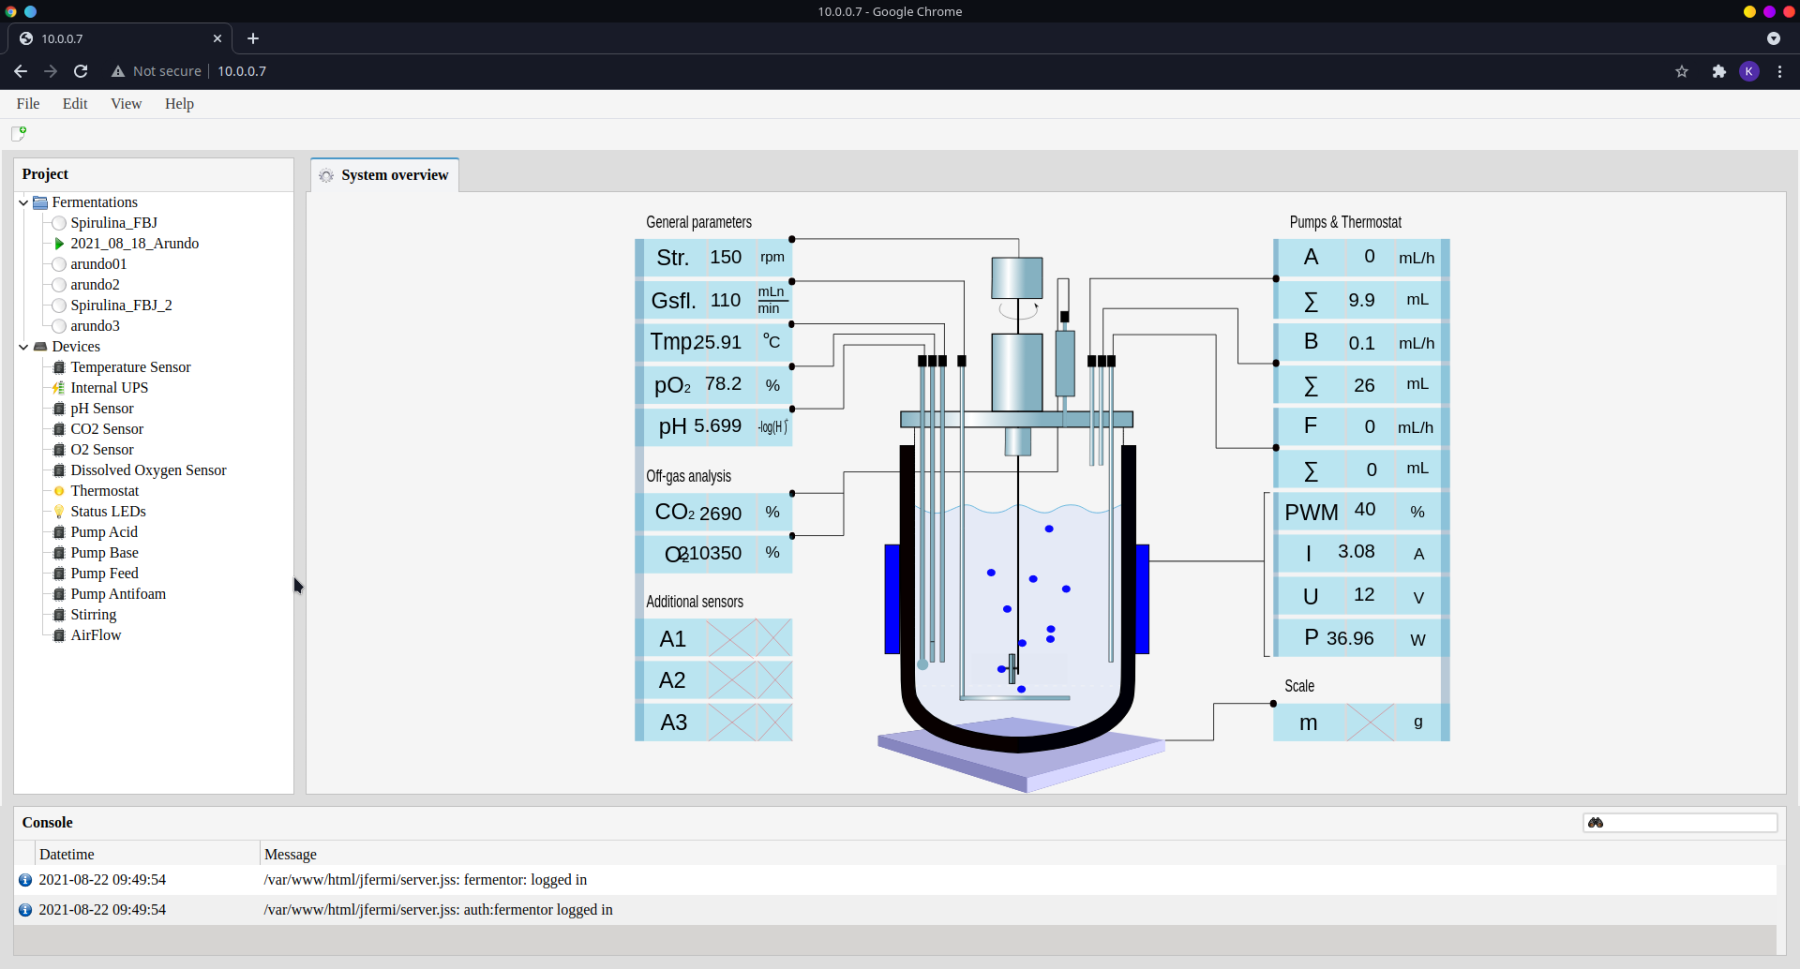
Task: Click the Internal UPS device icon
Action: point(59,388)
